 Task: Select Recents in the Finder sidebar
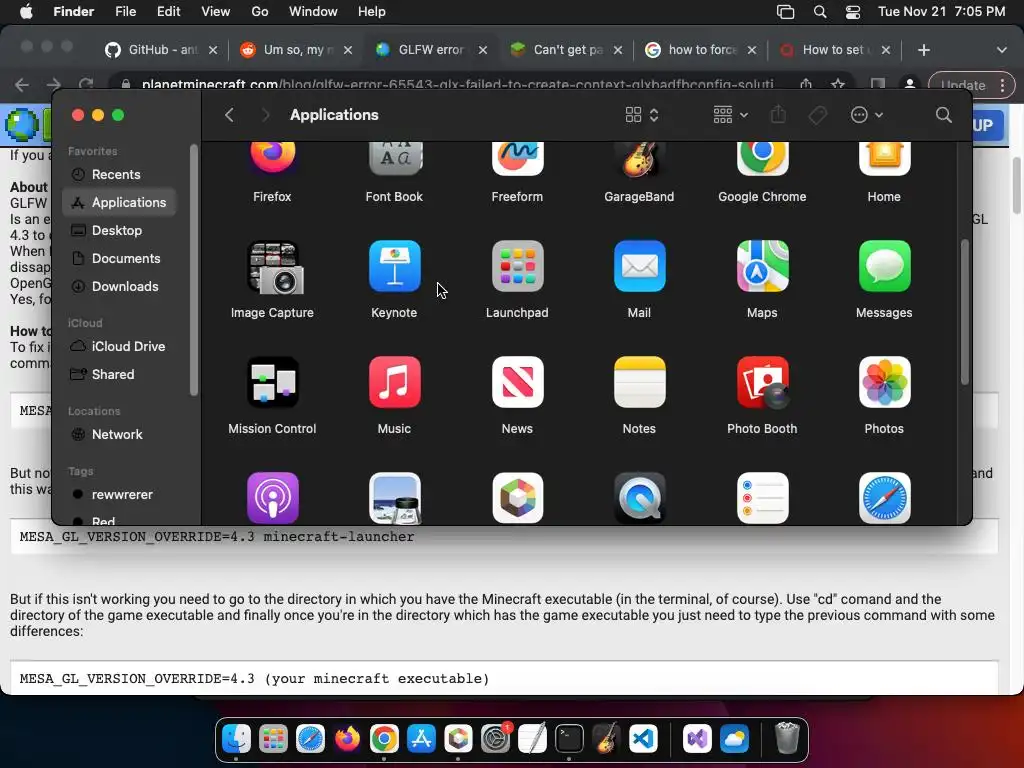click(119, 174)
